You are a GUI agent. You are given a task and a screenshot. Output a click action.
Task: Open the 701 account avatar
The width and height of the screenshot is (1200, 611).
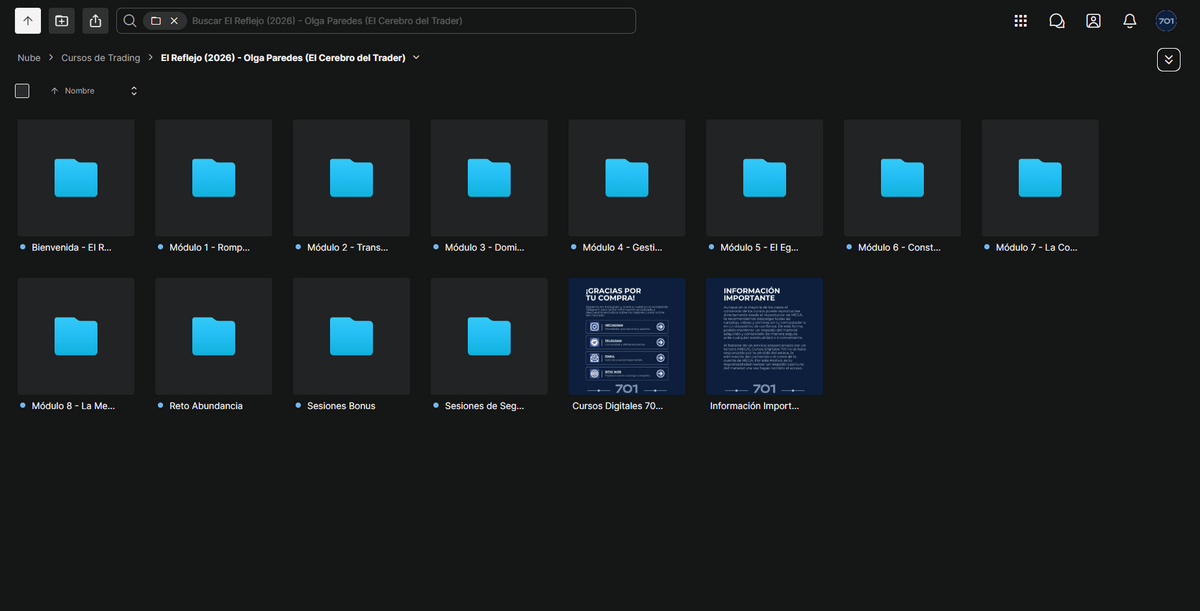coord(1166,21)
